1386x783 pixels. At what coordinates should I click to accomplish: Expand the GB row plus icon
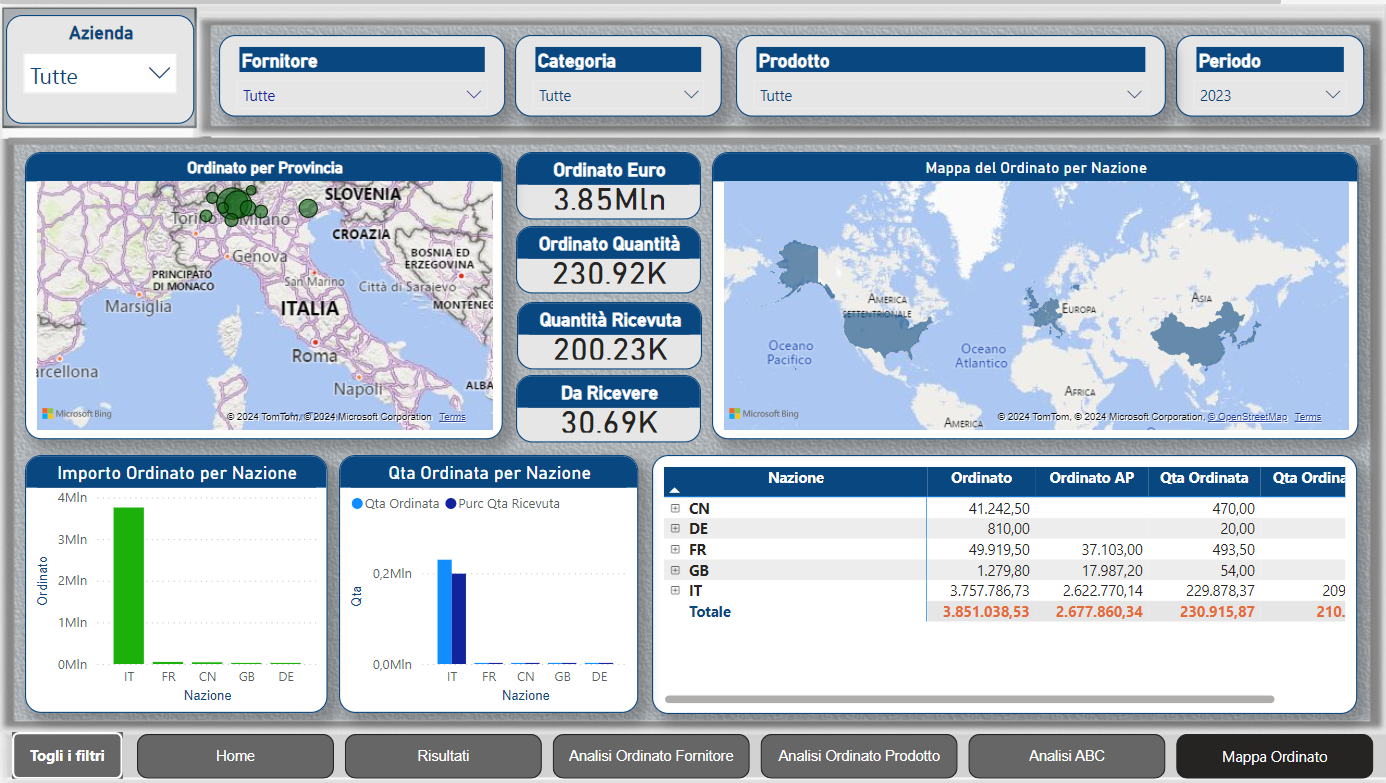(x=675, y=570)
